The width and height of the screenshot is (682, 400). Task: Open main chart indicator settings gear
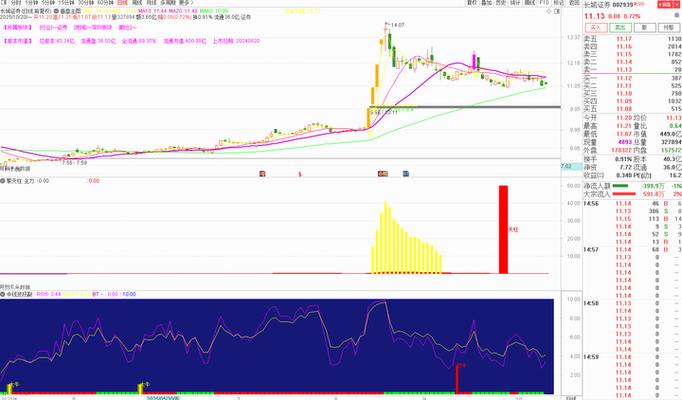[56, 10]
